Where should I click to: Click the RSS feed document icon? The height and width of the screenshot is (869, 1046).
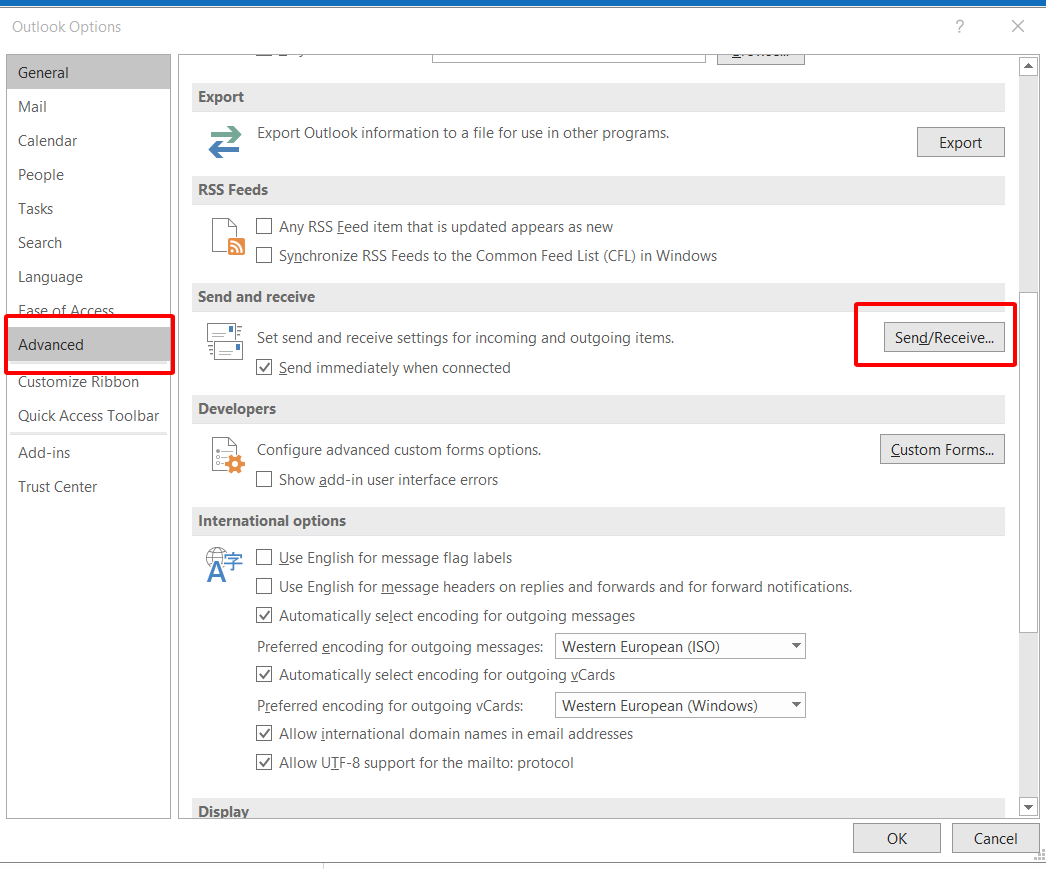[227, 237]
